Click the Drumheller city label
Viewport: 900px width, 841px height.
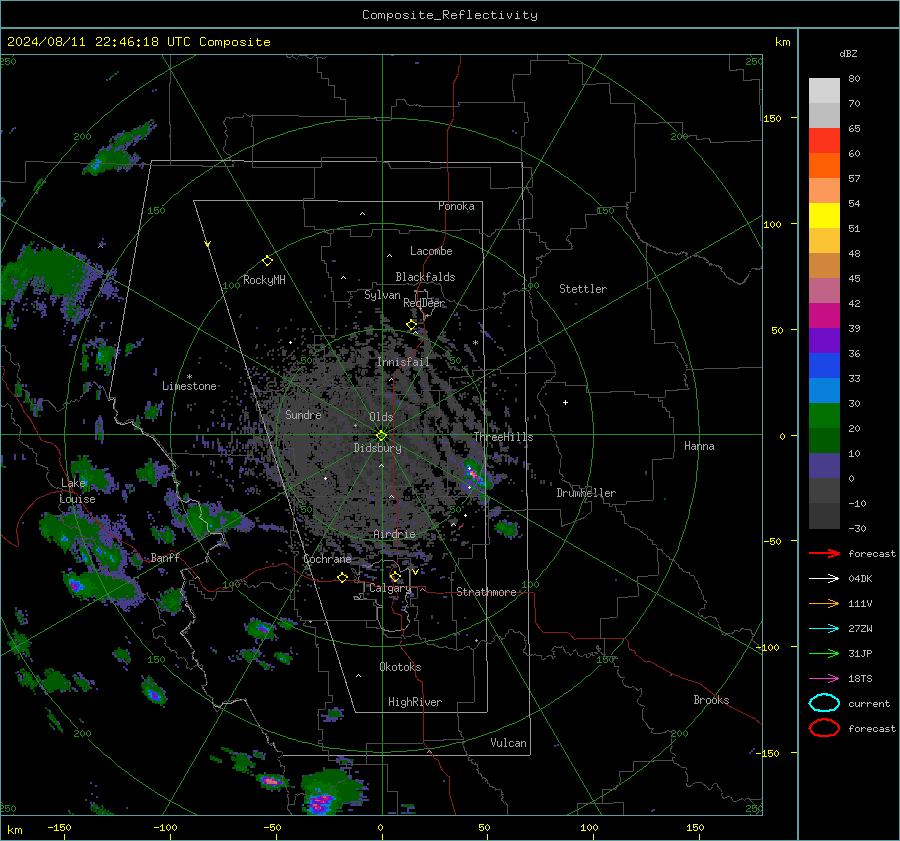586,493
